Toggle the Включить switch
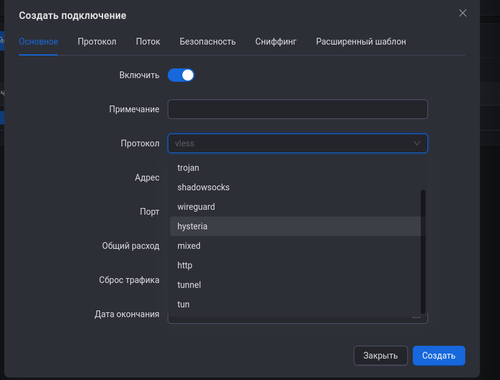The width and height of the screenshot is (500, 380). 181,75
